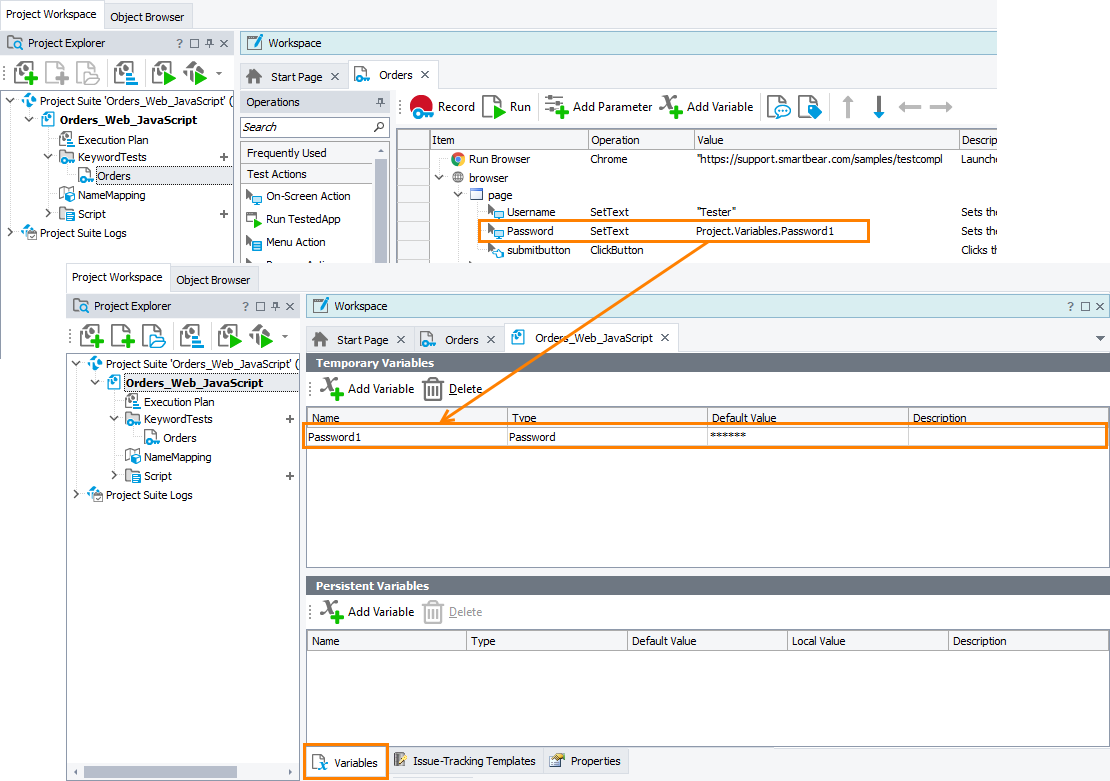Click Add Parameter in the test toolbar
This screenshot has width=1110, height=781.
598,107
